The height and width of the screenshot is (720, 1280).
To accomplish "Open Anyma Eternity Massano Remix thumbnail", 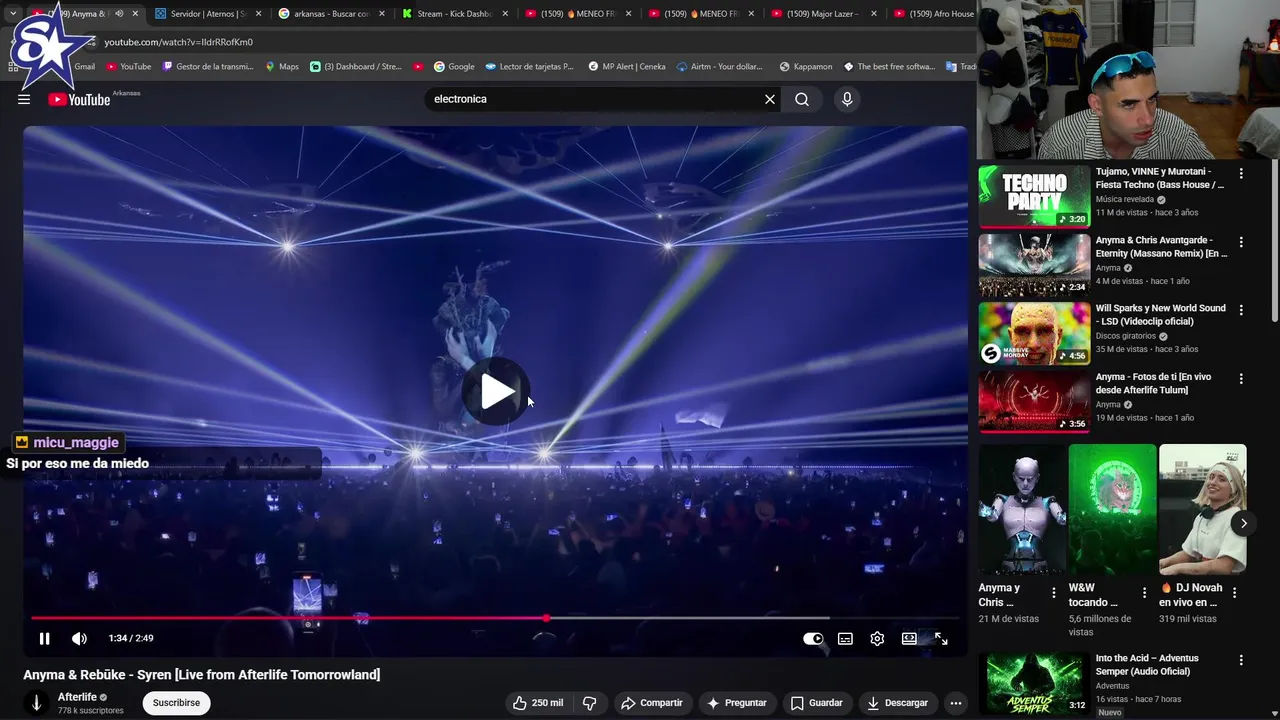I will 1034,265.
